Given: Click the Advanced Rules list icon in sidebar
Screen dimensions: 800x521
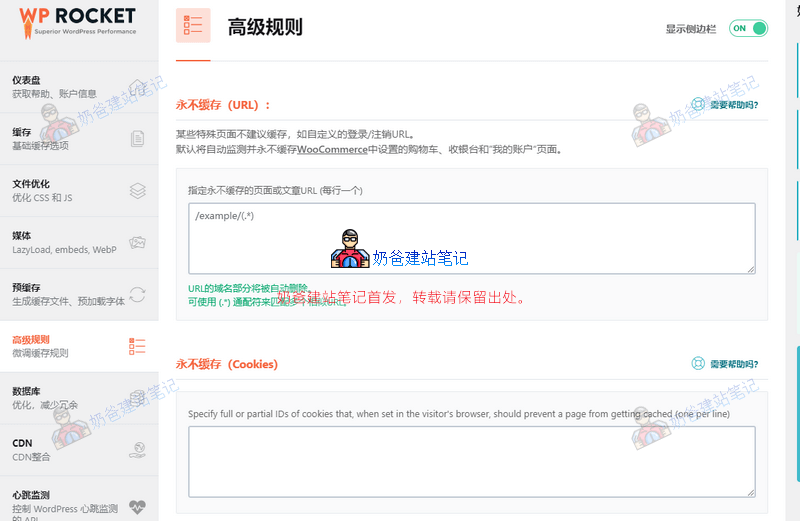Looking at the screenshot, I should tap(137, 346).
